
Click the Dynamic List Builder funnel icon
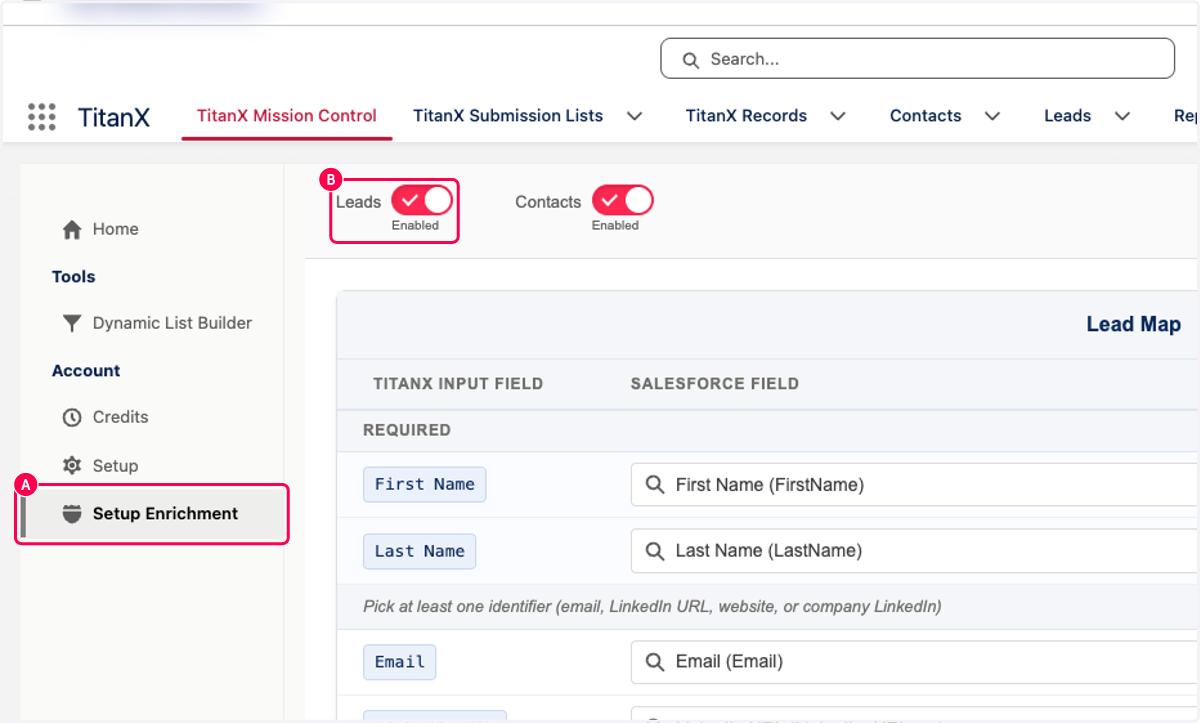(x=72, y=323)
